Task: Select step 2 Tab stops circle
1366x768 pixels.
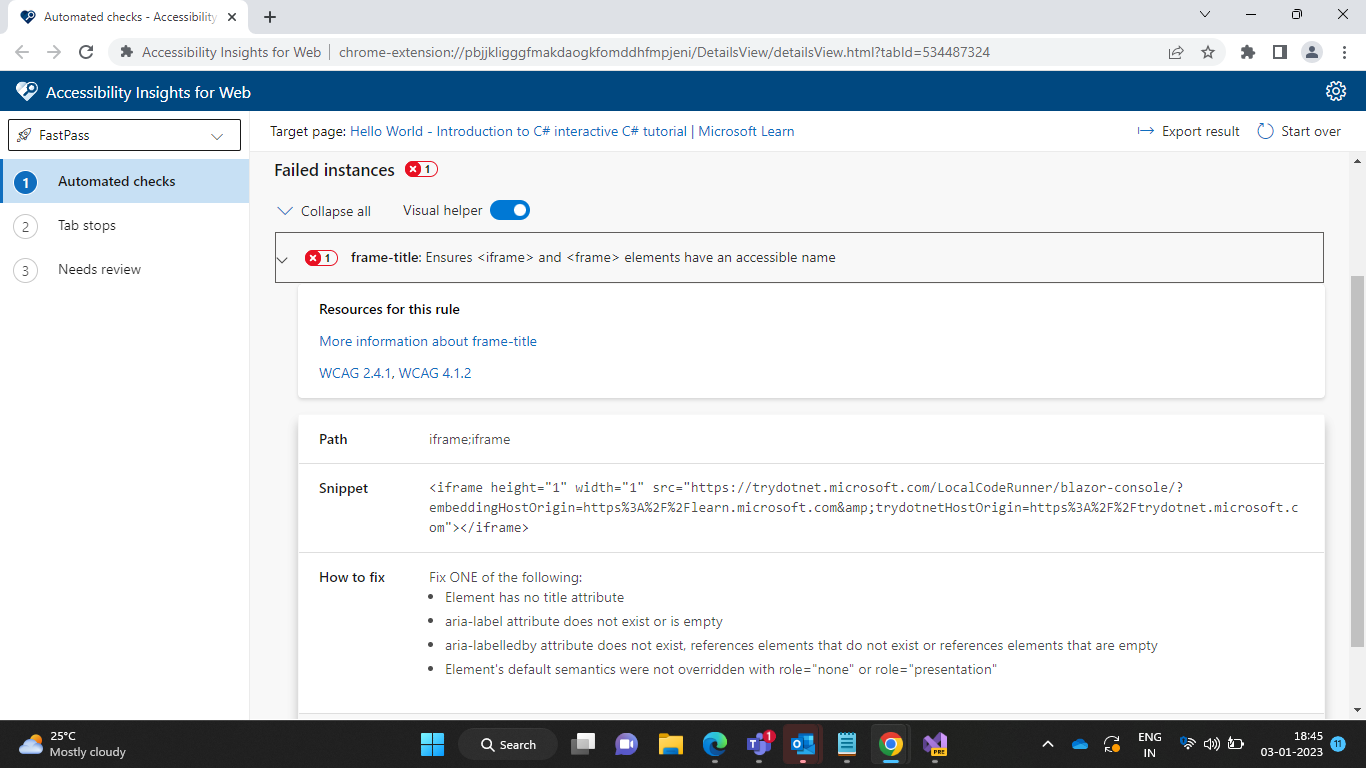Action: click(25, 225)
